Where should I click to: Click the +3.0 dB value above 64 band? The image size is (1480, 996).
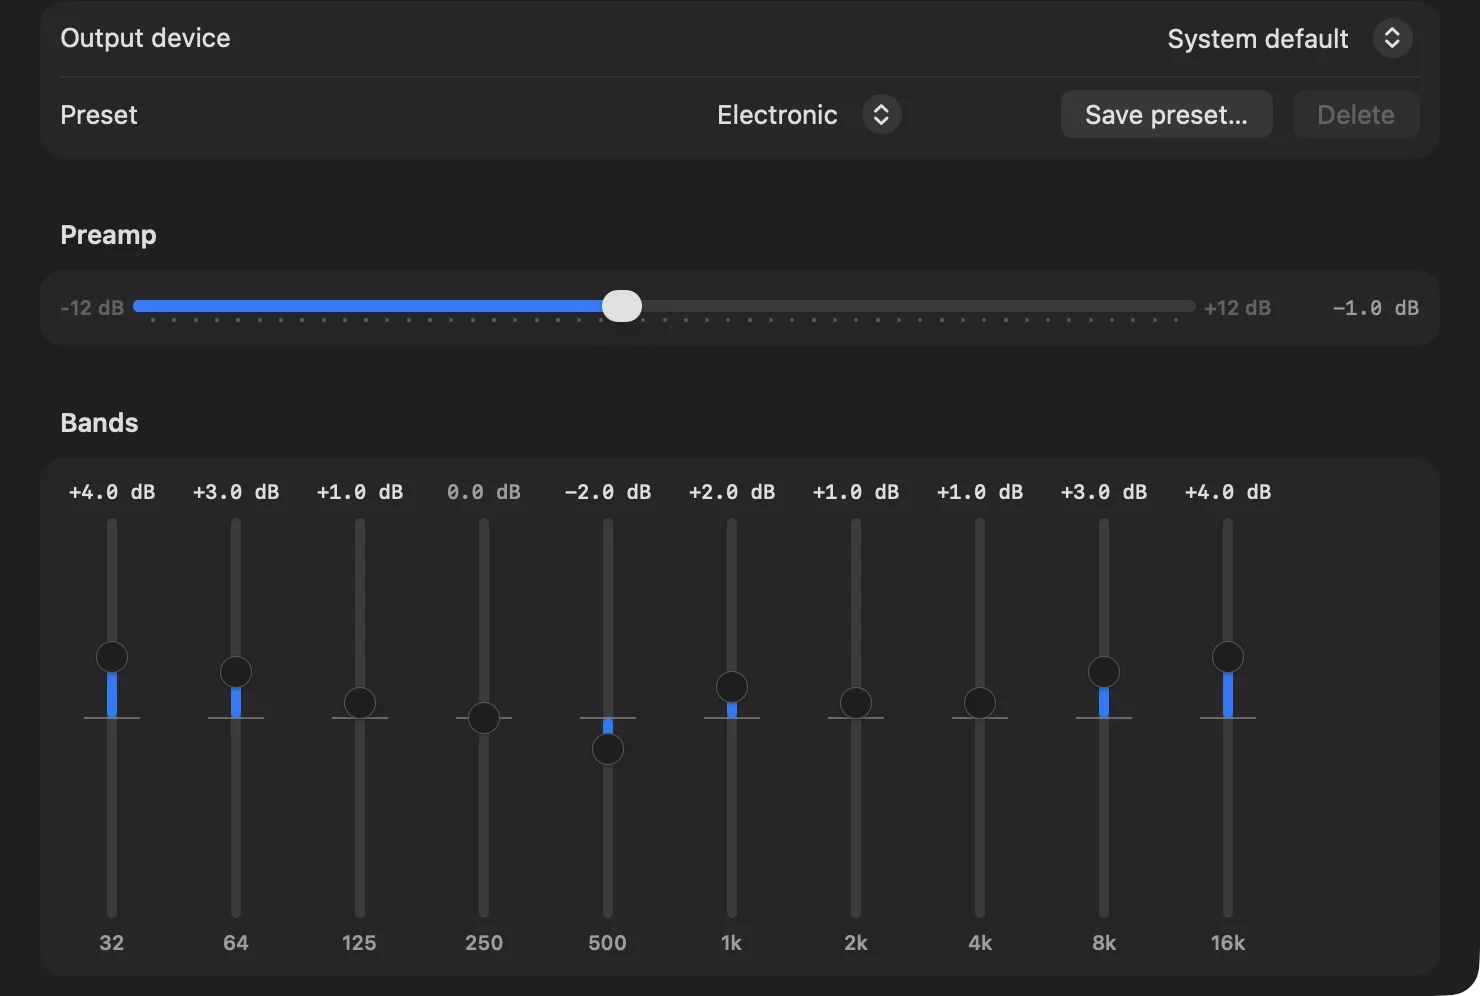(x=236, y=492)
